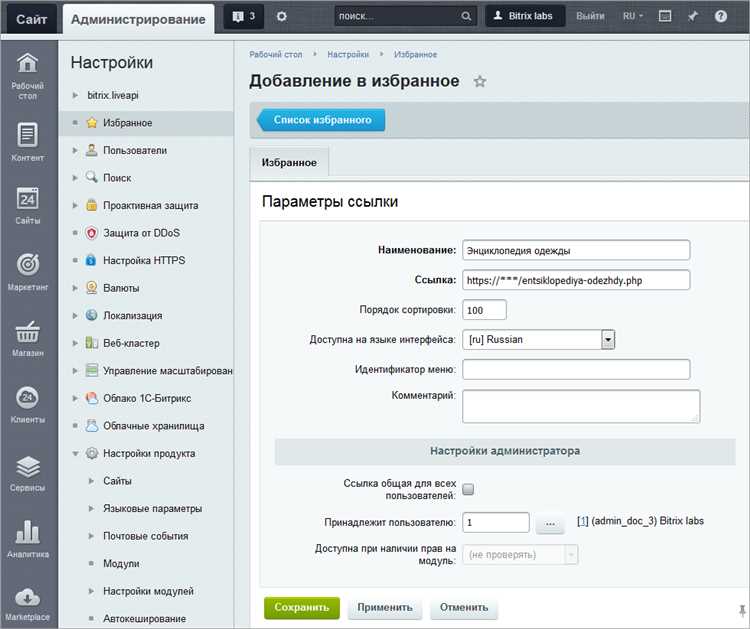Open Облачные хранилища menu item
Image resolution: width=750 pixels, height=629 pixels.
154,426
